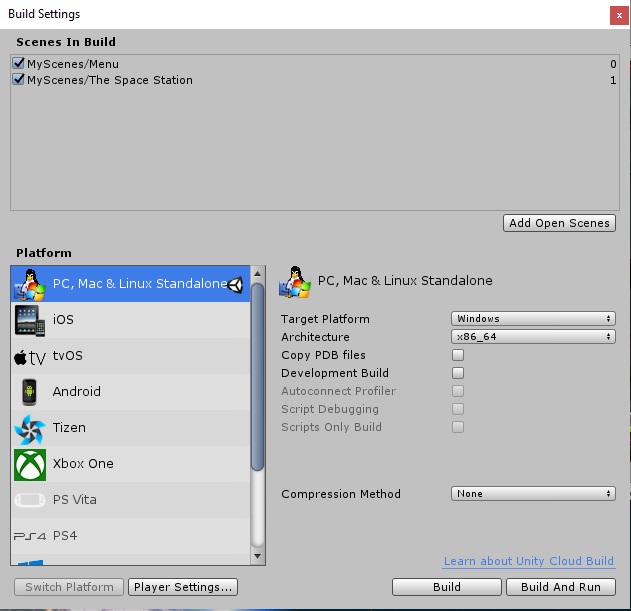Open the Target Platform dropdown
631x611 pixels.
point(533,318)
